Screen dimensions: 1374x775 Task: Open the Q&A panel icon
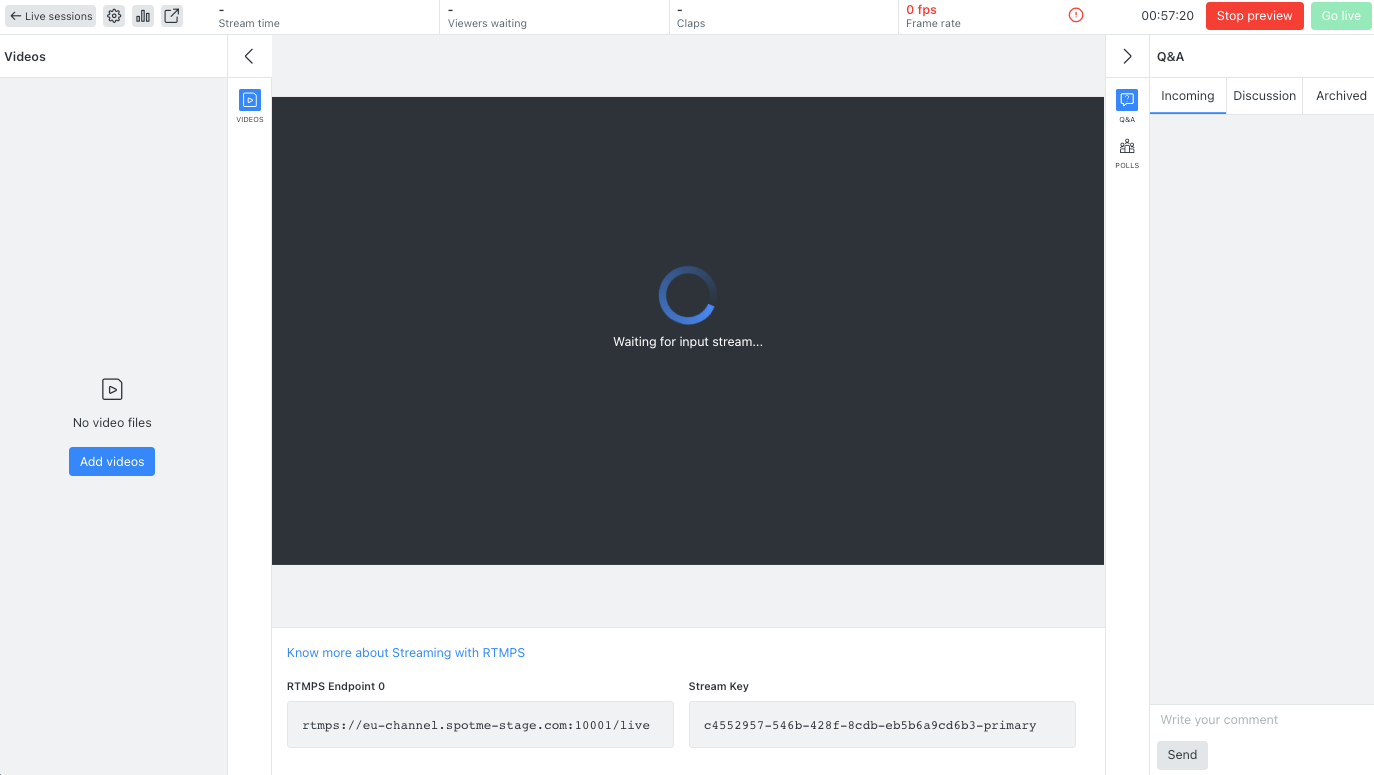click(1126, 101)
